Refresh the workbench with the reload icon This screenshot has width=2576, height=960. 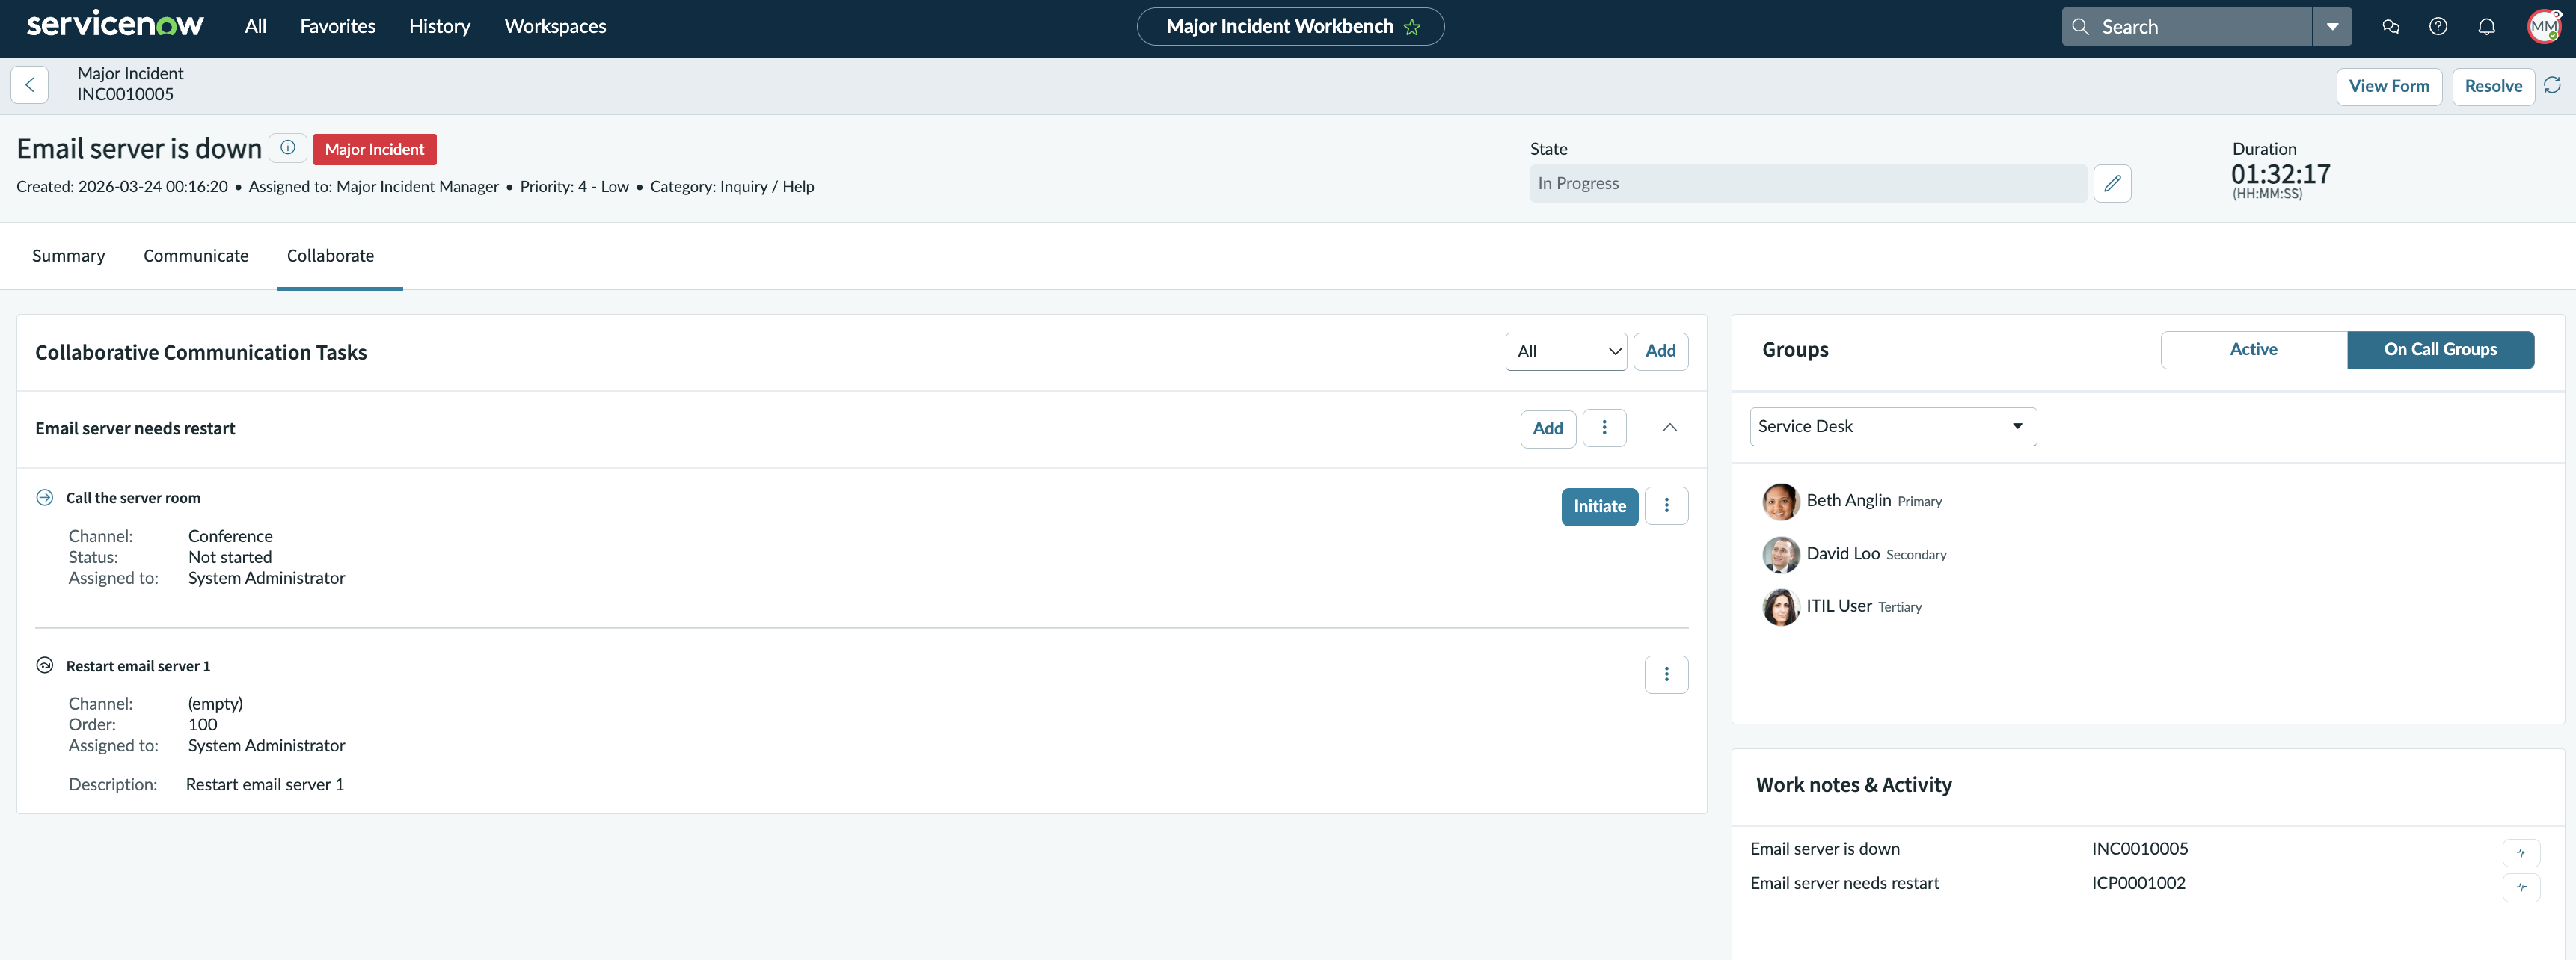(2552, 85)
